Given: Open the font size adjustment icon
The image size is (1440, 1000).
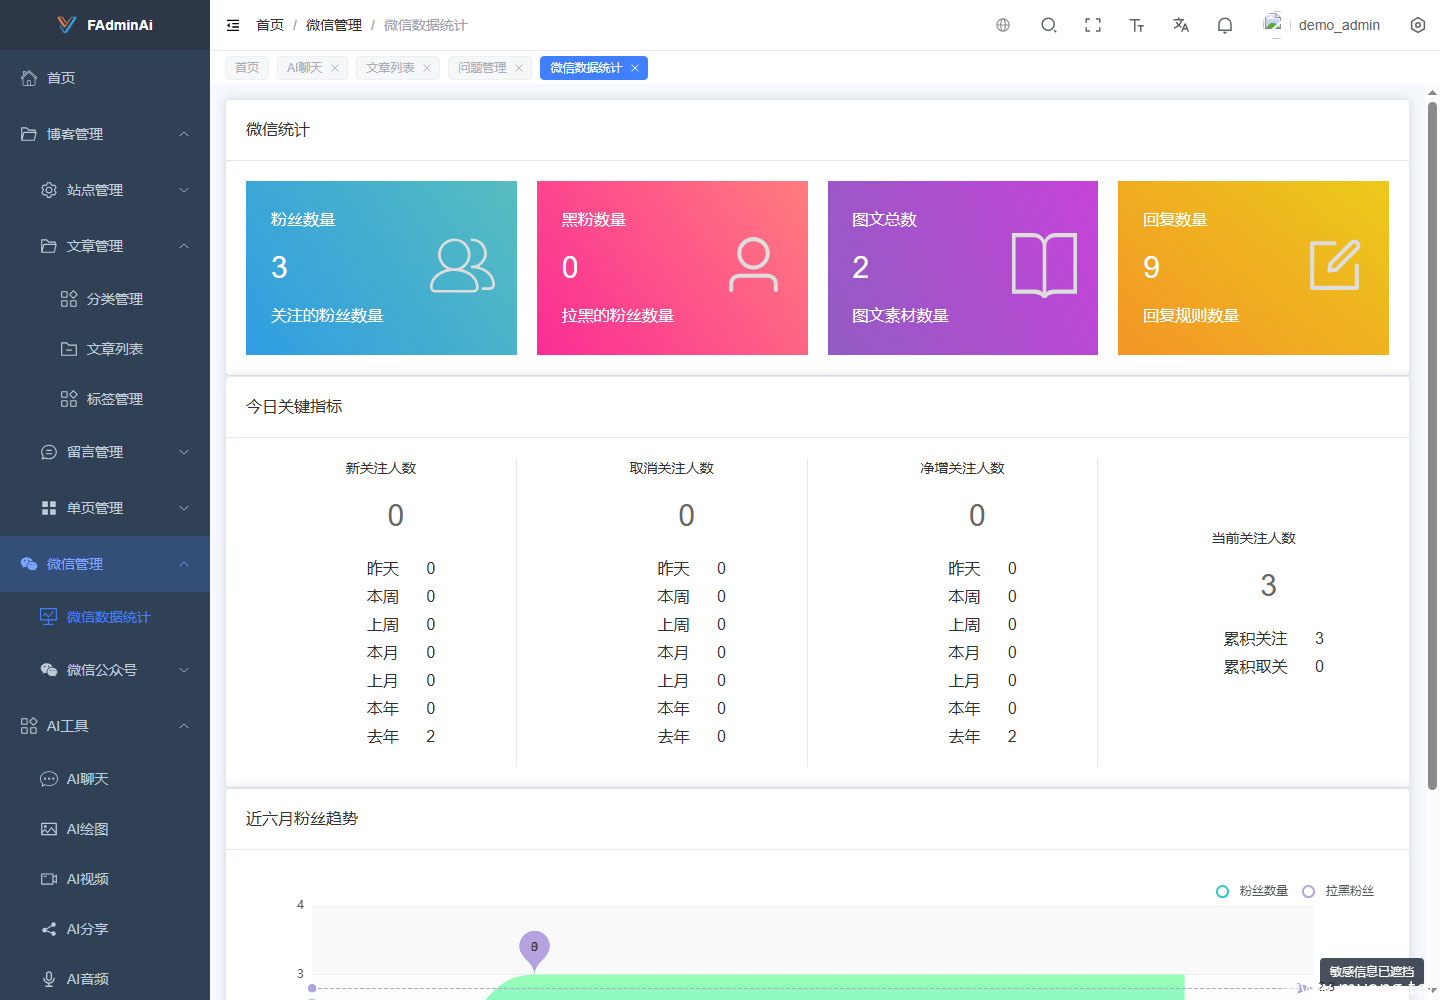Looking at the screenshot, I should 1137,25.
